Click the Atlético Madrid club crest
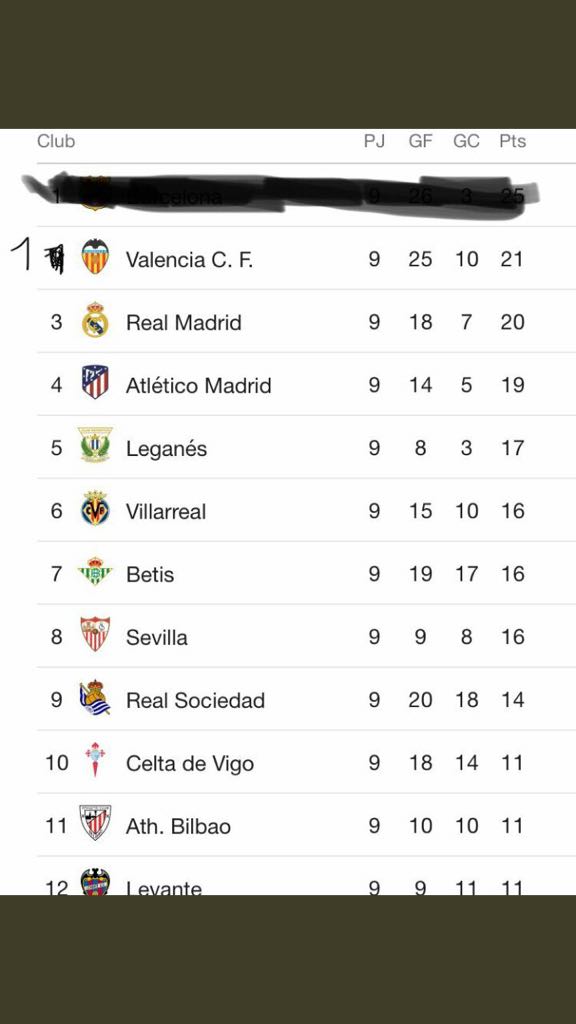Screen dimensions: 576x1024 [95, 382]
